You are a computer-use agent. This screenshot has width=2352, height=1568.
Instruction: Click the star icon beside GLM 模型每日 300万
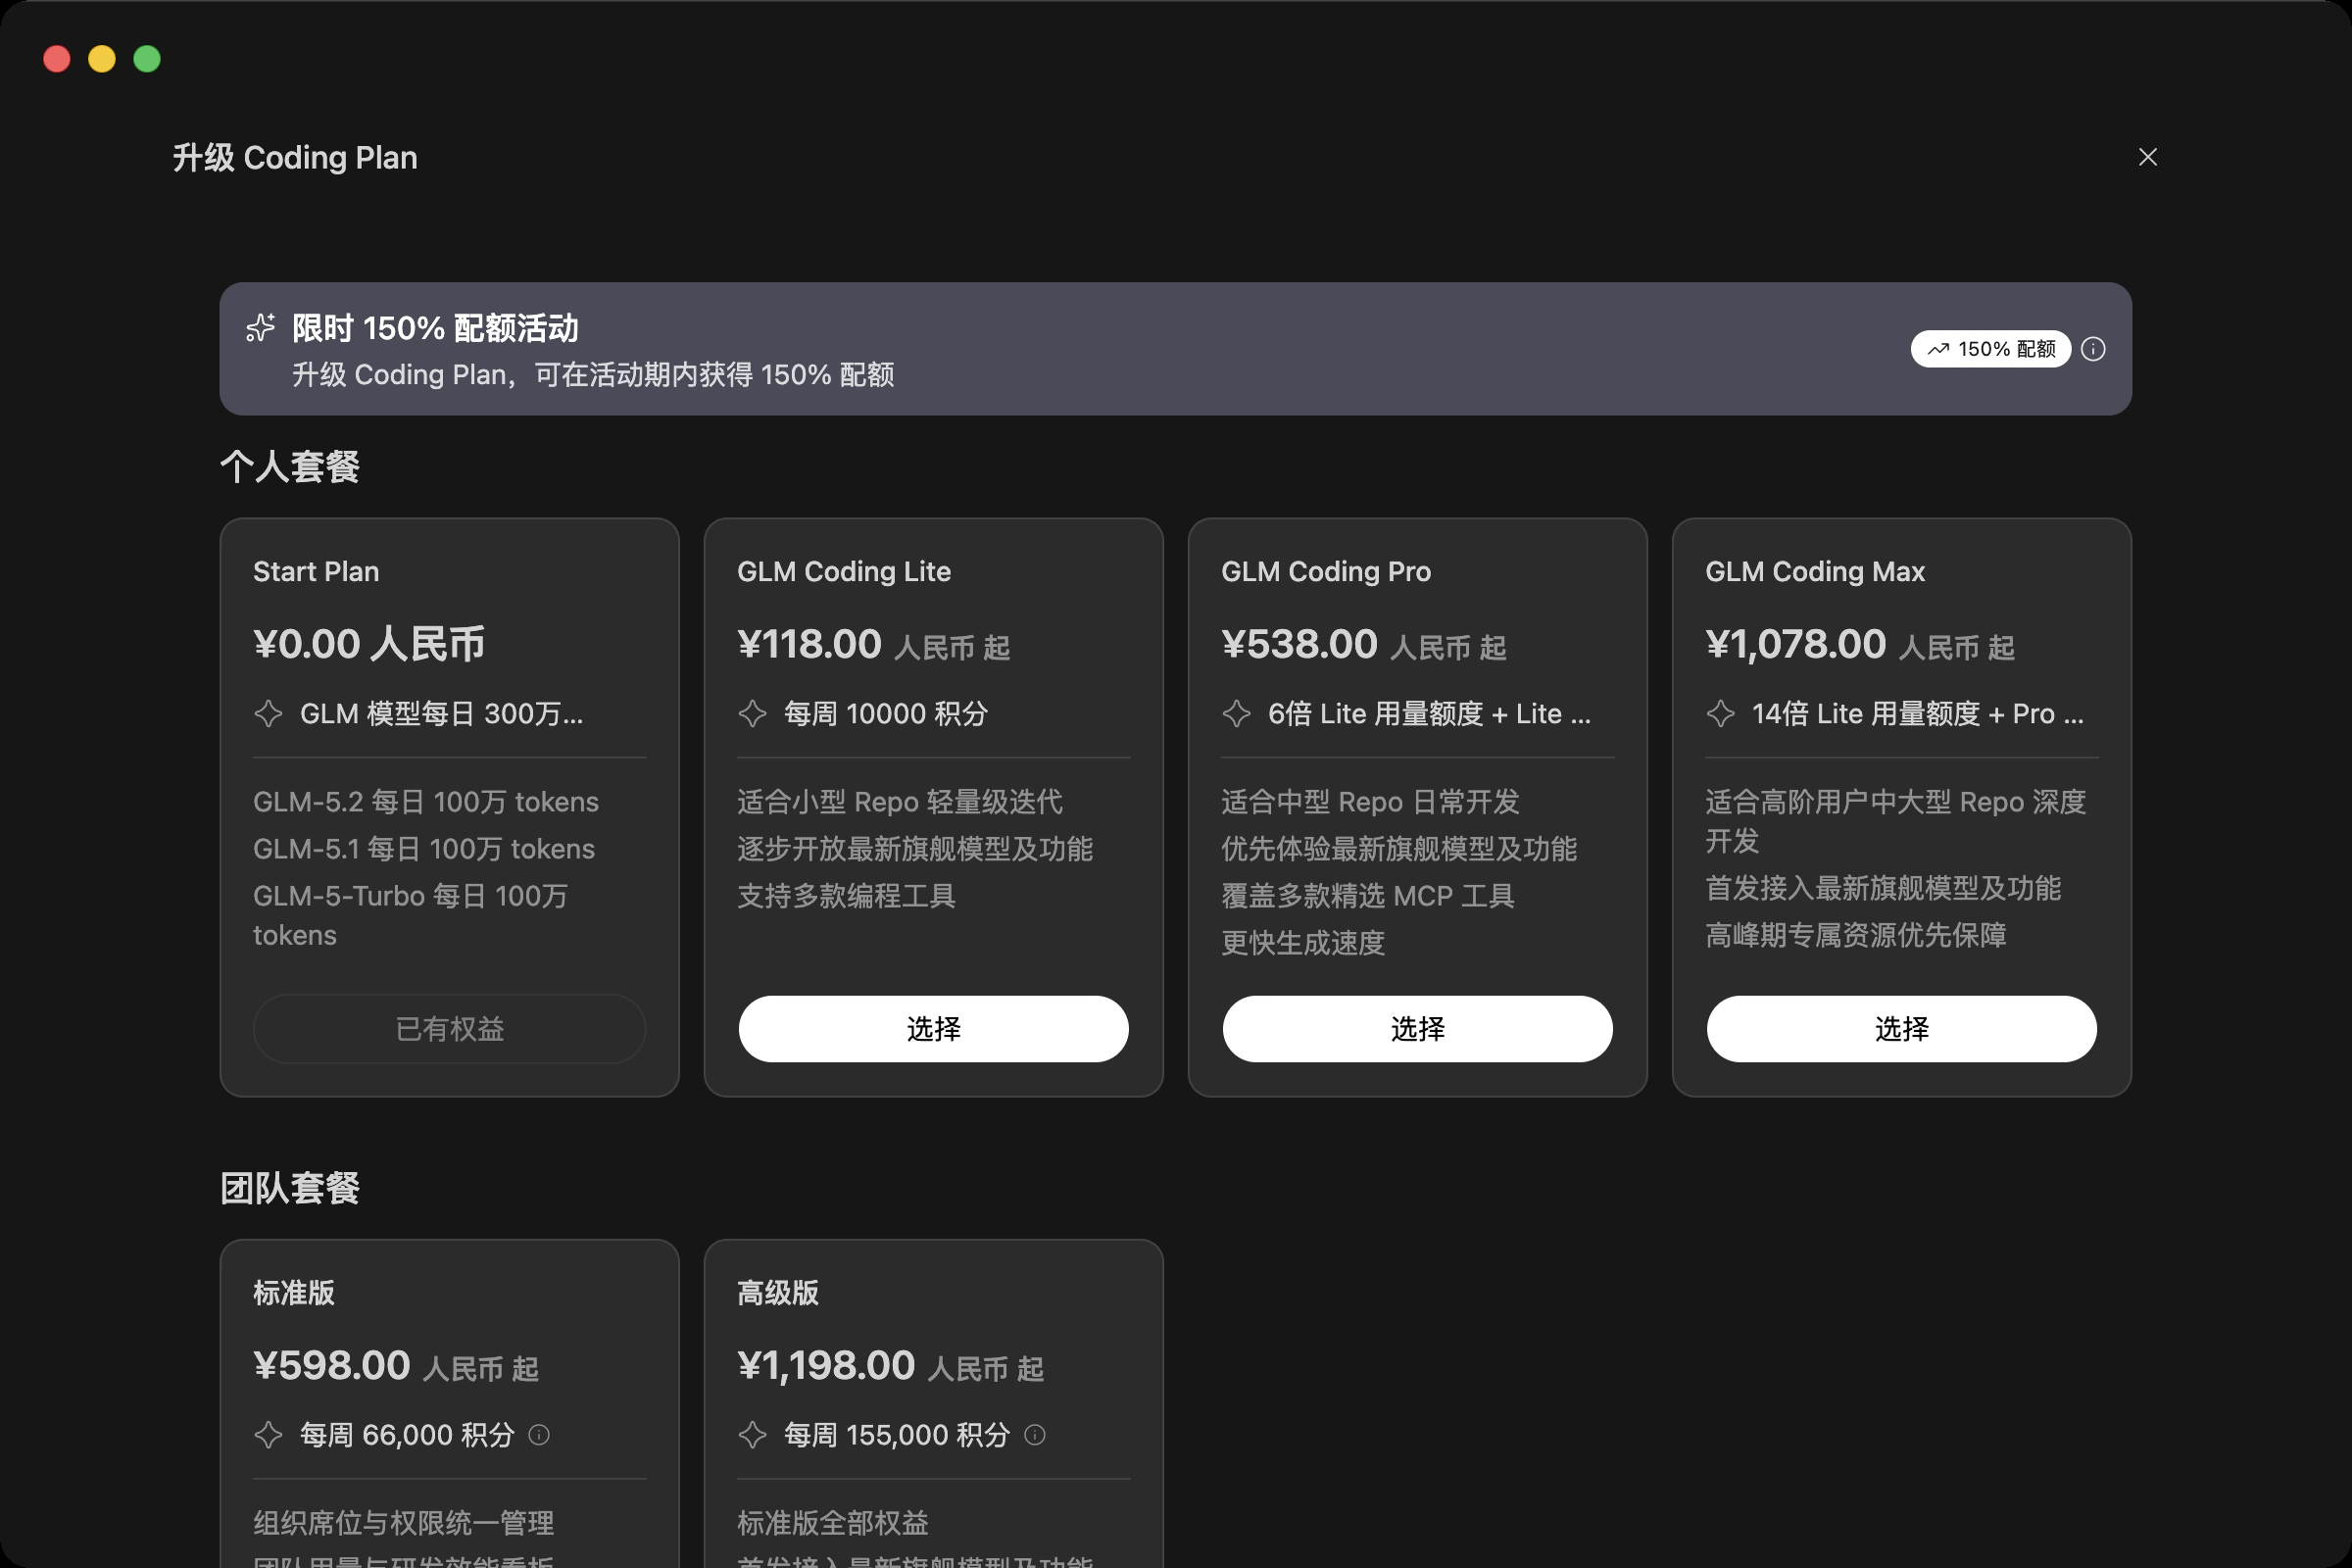click(268, 714)
